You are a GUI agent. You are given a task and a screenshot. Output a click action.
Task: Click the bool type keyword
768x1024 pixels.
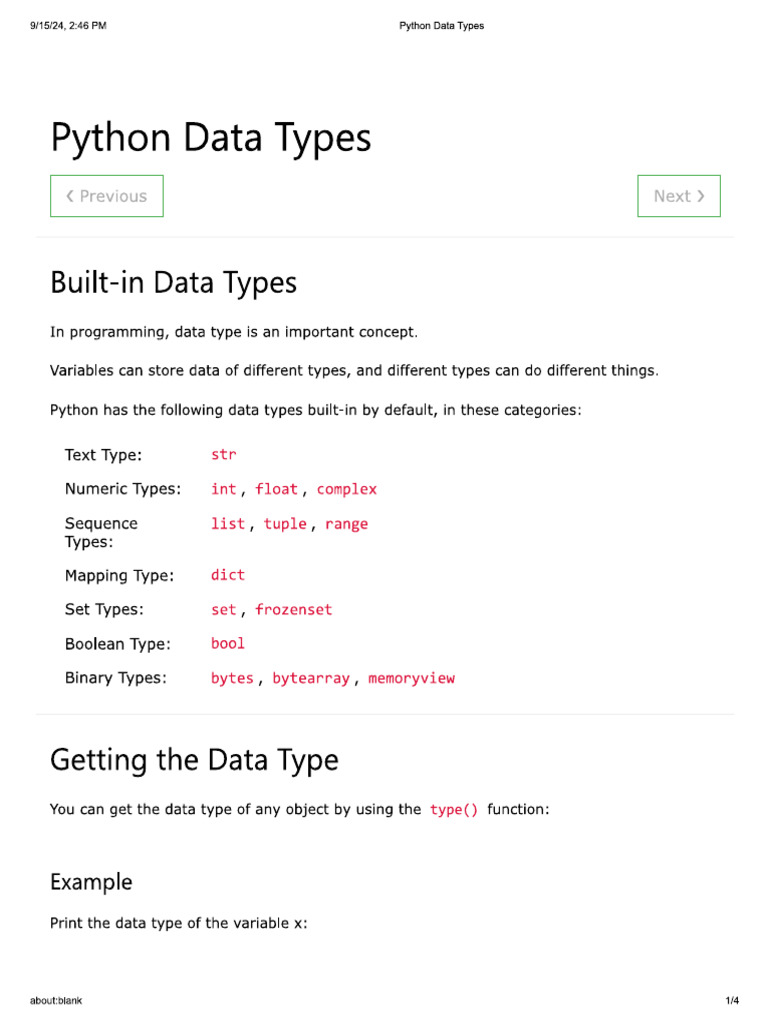[x=228, y=643]
